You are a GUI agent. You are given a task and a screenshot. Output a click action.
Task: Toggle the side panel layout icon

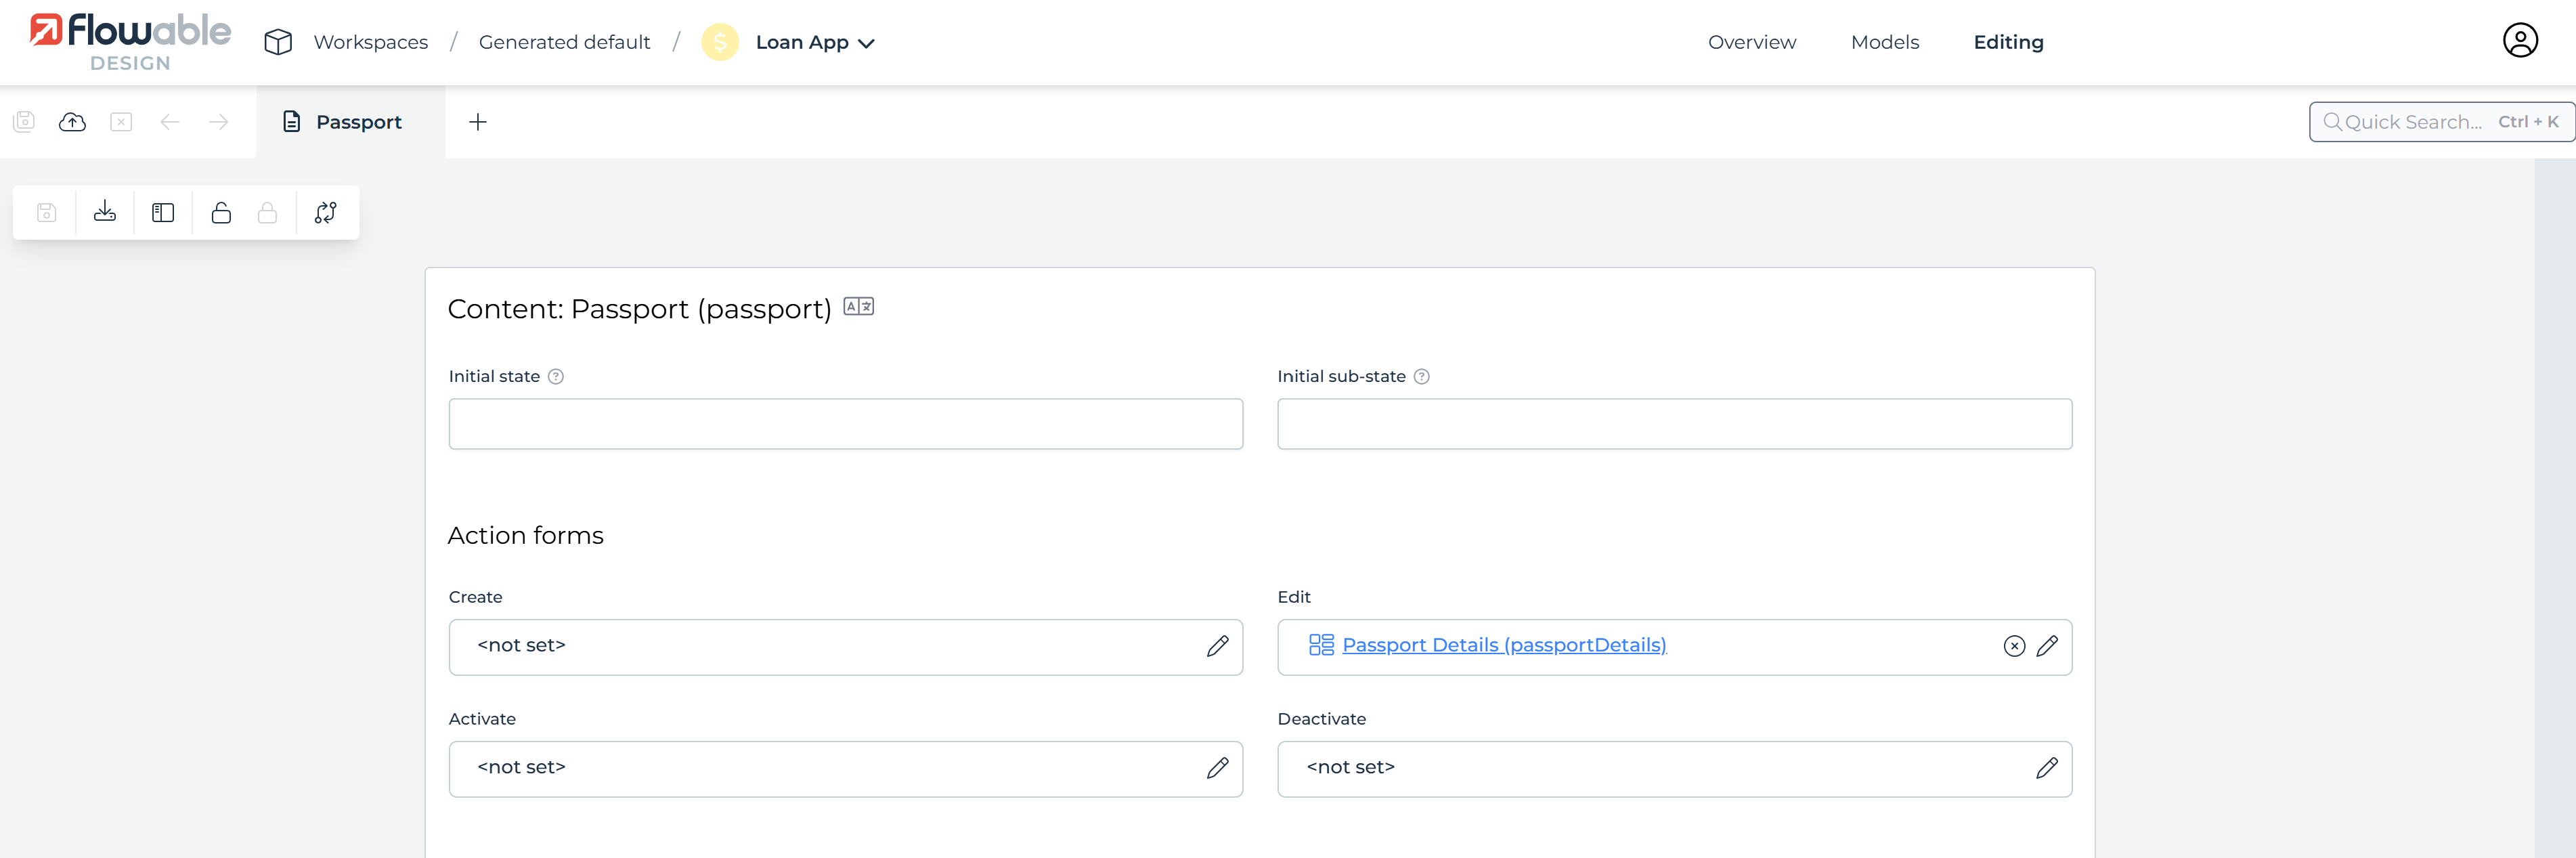163,212
